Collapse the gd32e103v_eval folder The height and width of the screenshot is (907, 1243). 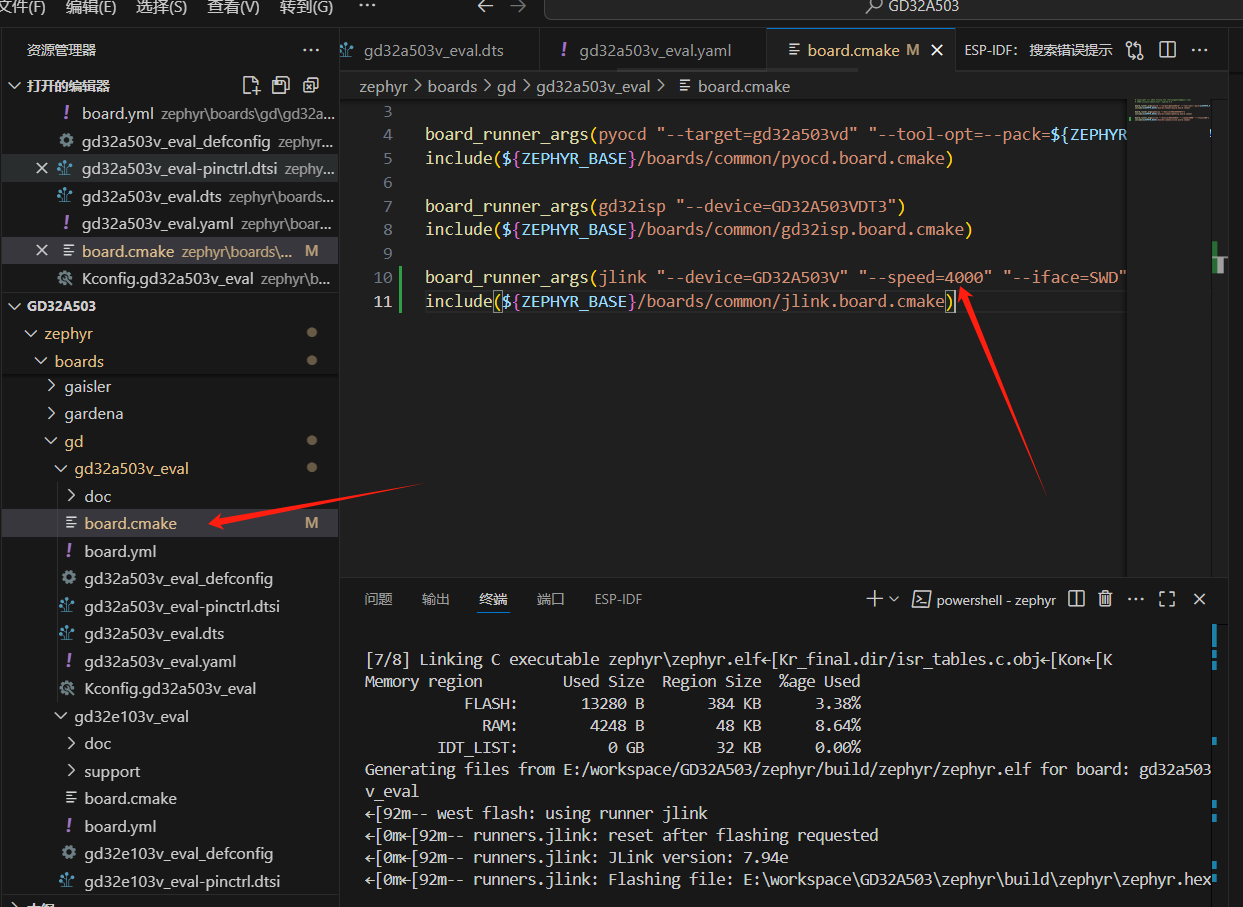point(62,716)
